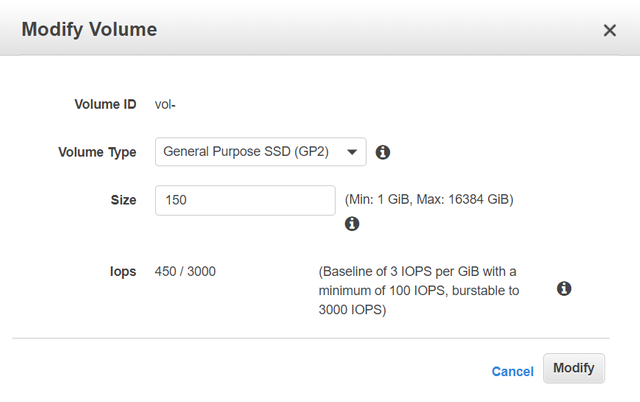Click the info icon below the Size limits

coord(352,224)
